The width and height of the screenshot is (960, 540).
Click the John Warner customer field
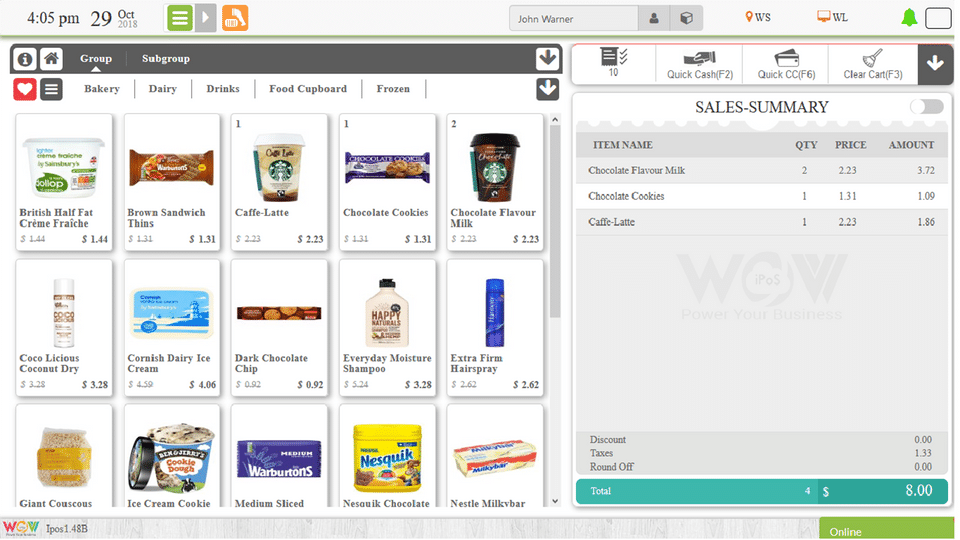coord(573,18)
